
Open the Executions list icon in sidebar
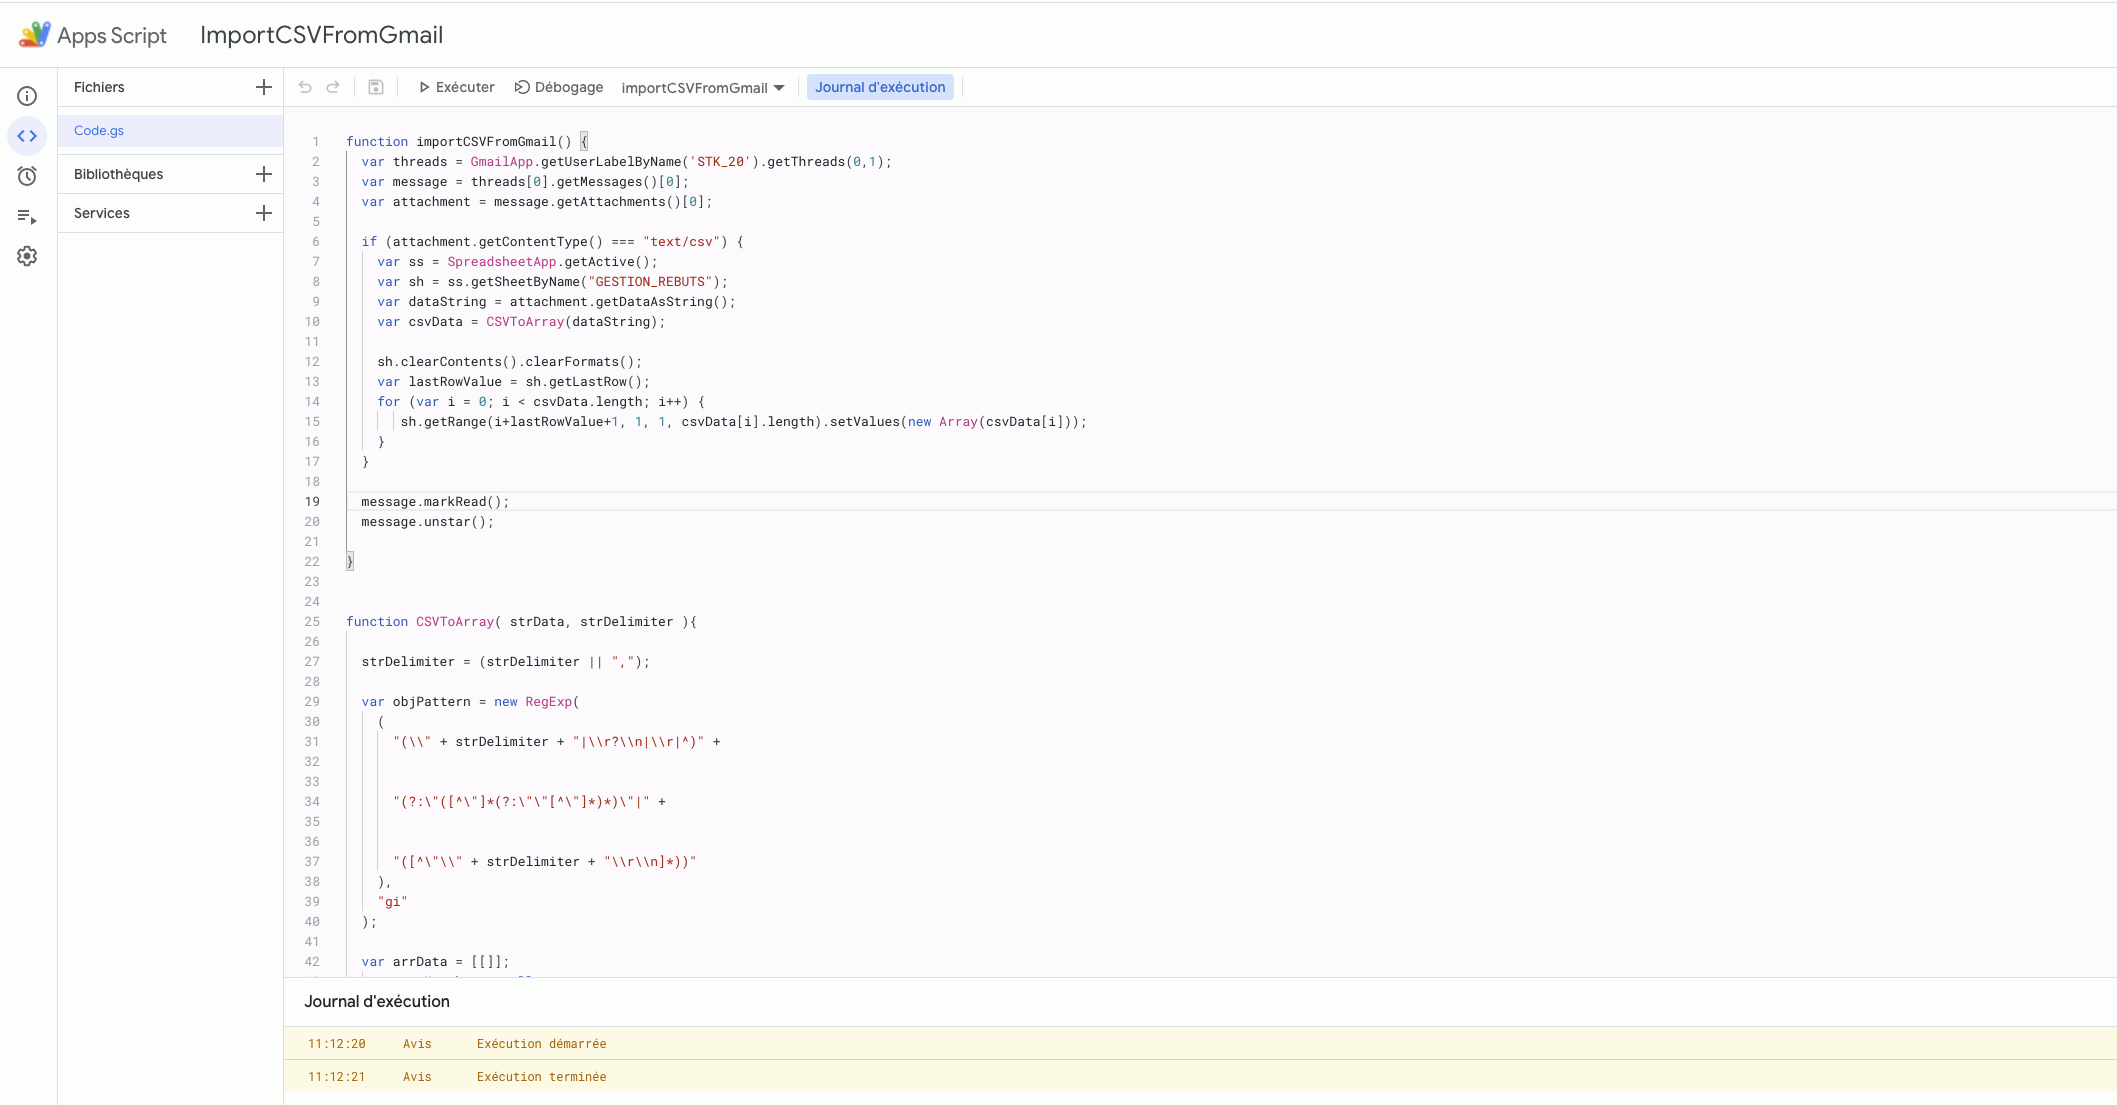pyautogui.click(x=27, y=216)
